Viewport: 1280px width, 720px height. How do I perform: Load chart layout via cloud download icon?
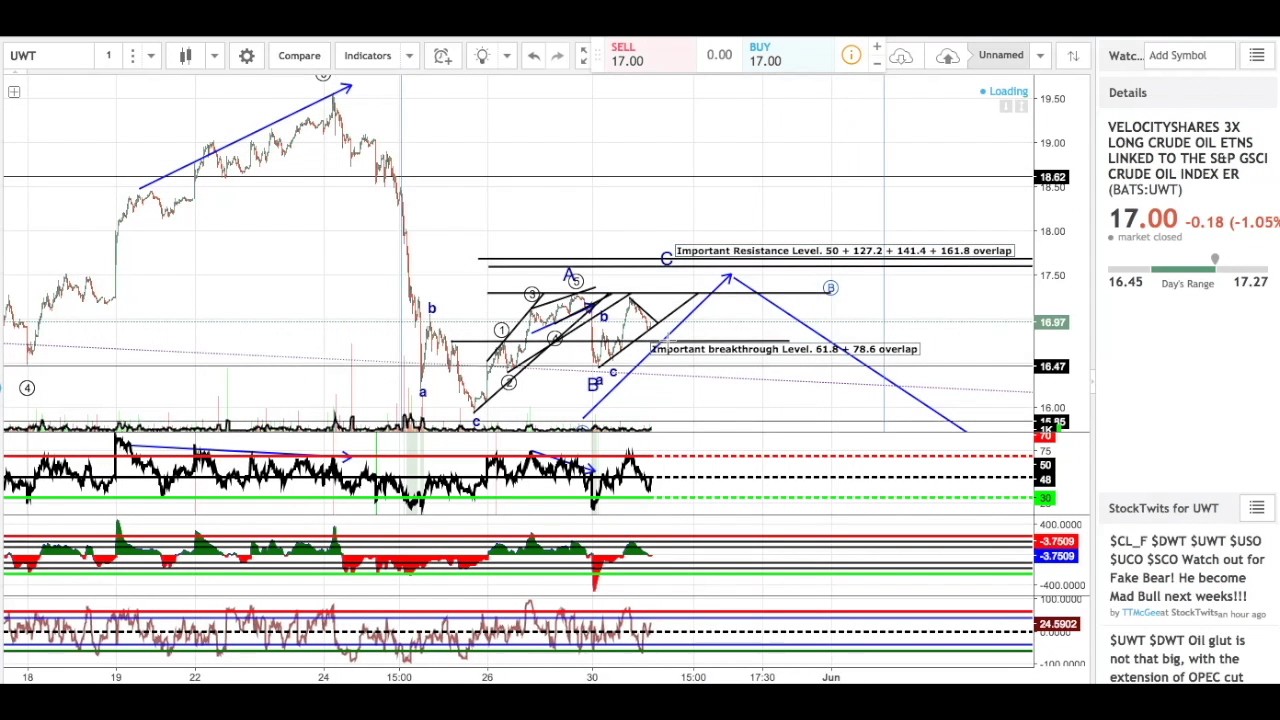(x=901, y=56)
